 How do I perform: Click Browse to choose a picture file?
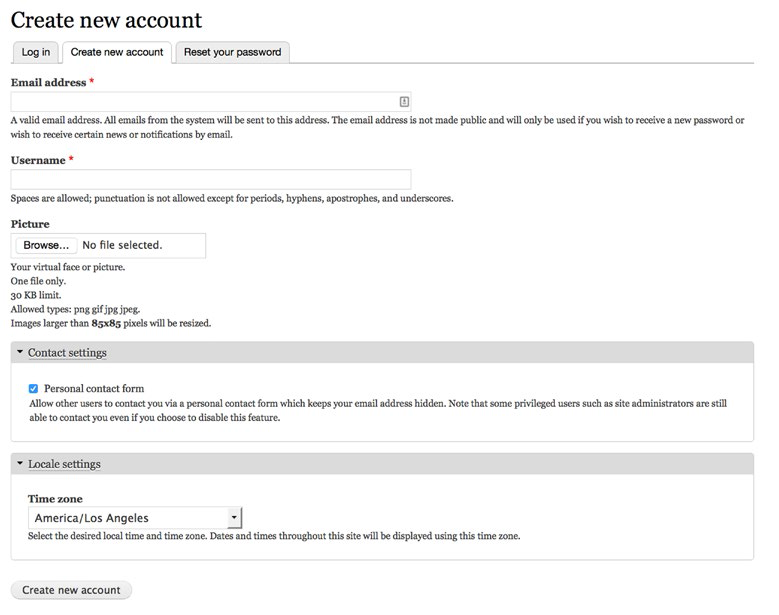point(46,245)
